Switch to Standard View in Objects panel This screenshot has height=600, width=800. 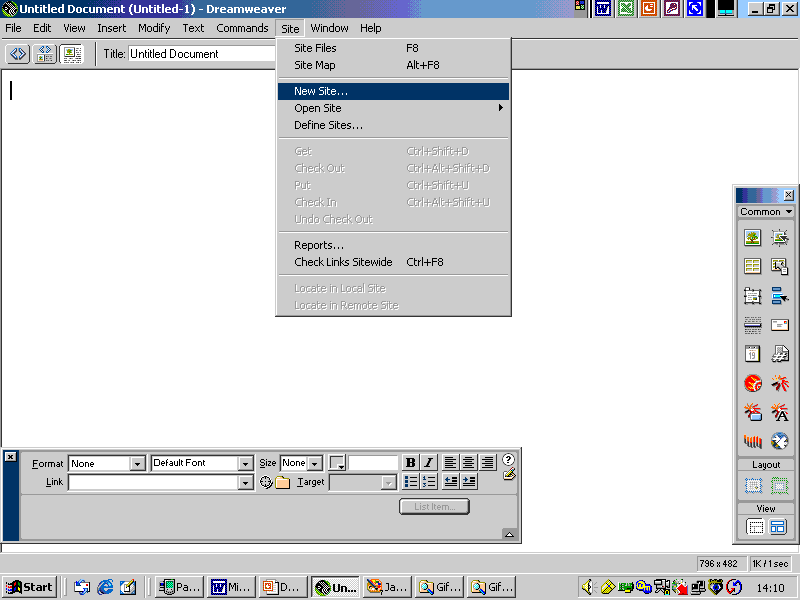click(x=755, y=526)
